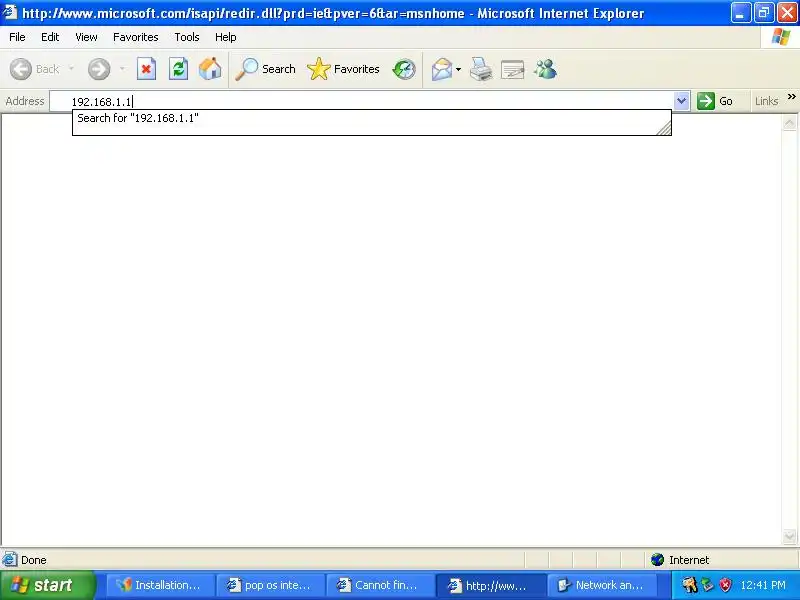Open Messenger people icon
This screenshot has height=600, width=800.
(x=545, y=69)
